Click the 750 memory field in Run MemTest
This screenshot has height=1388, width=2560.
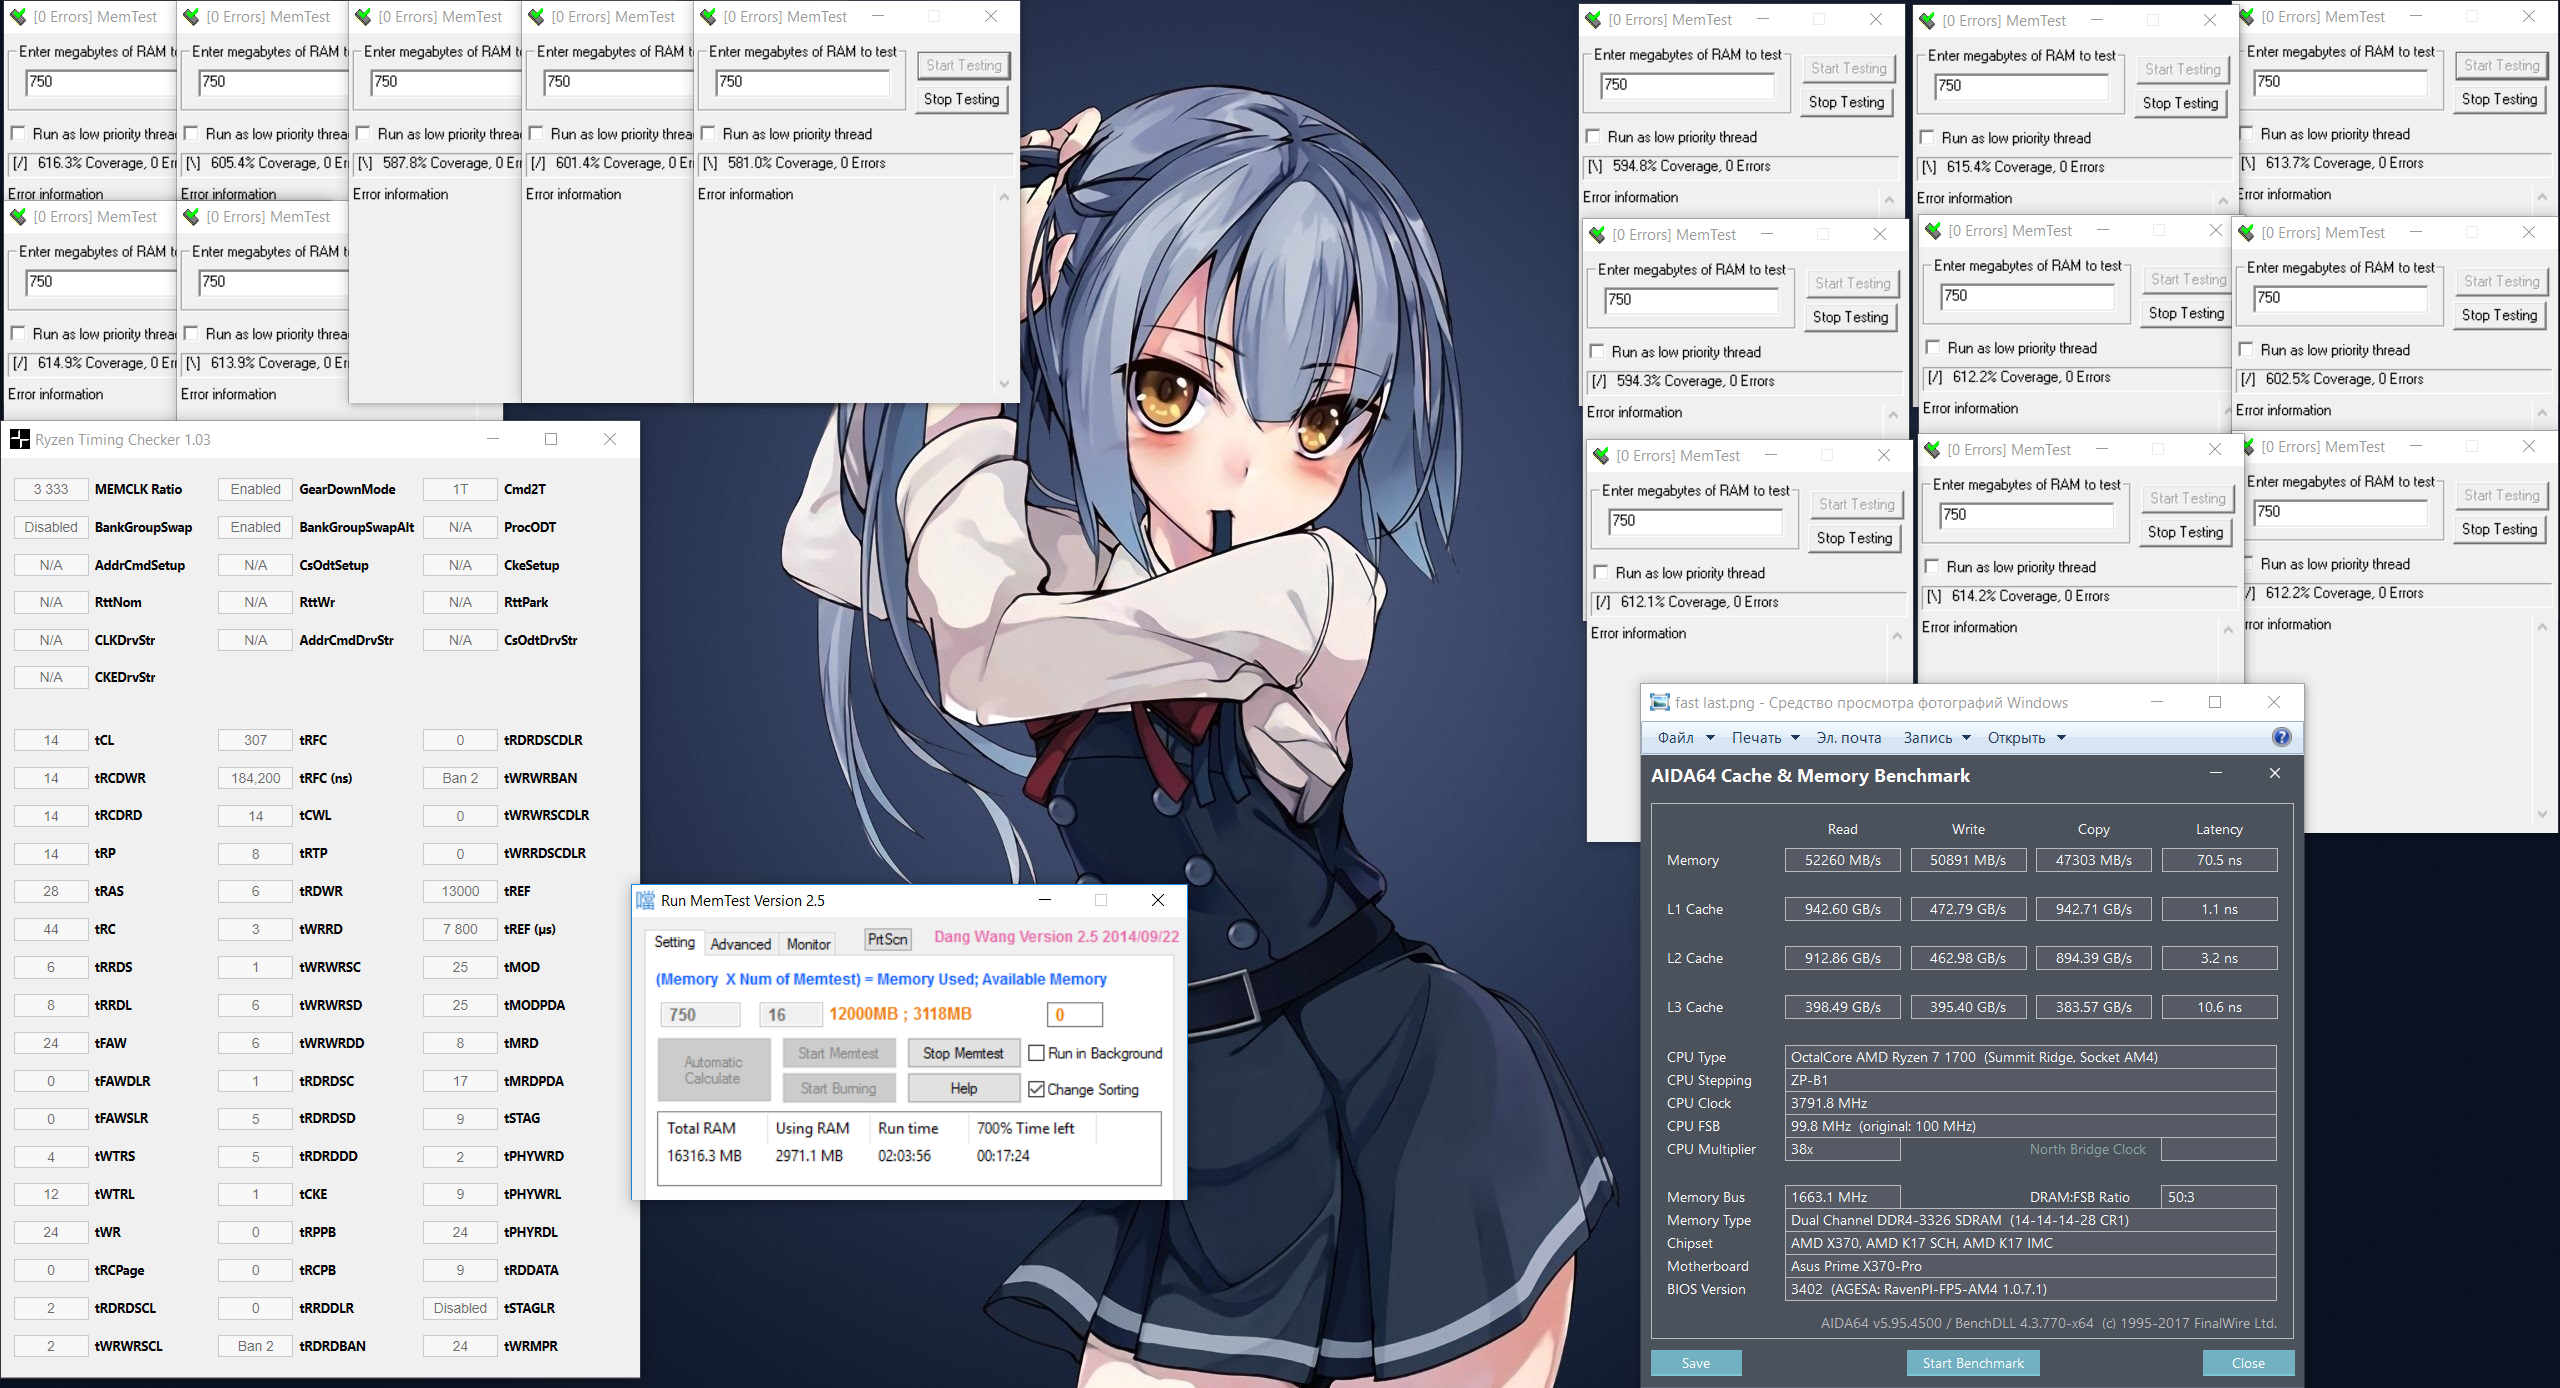pyautogui.click(x=700, y=1015)
